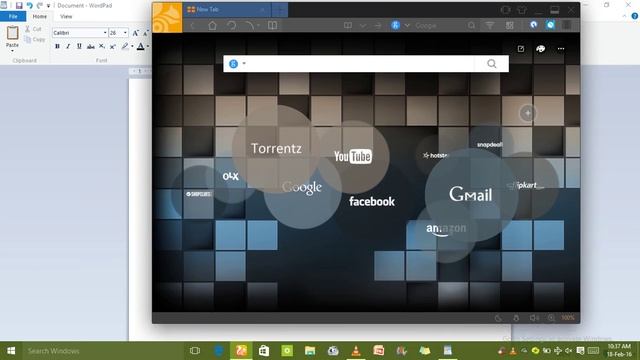Open the Calibri font family dropdown

coord(105,33)
